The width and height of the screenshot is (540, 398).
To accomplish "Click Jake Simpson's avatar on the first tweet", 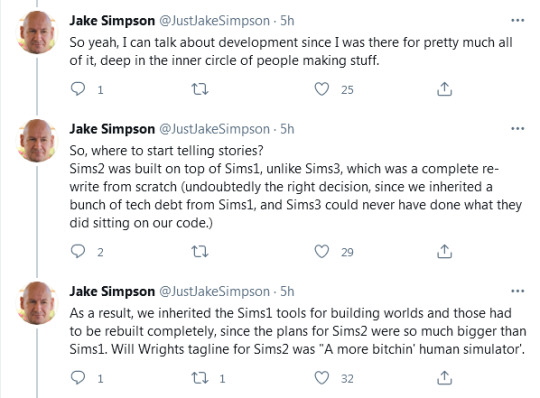I will 37,32.
